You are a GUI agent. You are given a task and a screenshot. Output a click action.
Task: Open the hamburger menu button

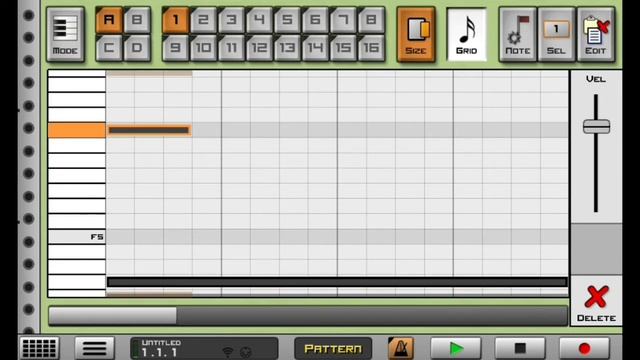point(94,348)
